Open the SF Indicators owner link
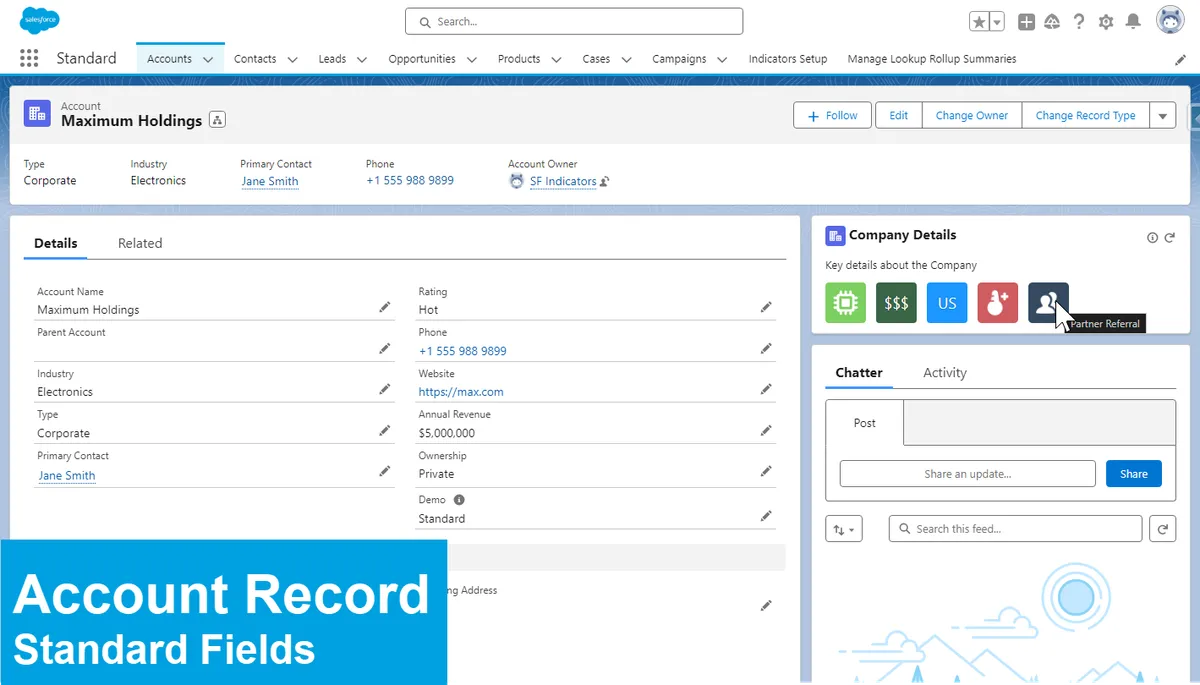The image size is (1200, 685). click(563, 182)
